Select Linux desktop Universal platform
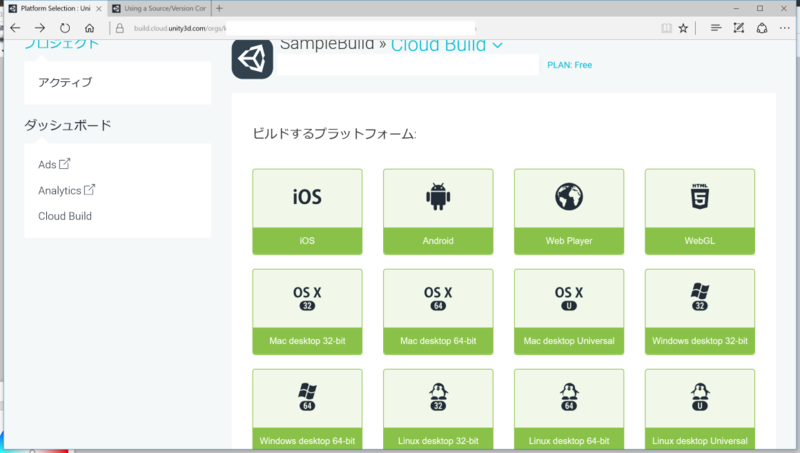 point(699,409)
